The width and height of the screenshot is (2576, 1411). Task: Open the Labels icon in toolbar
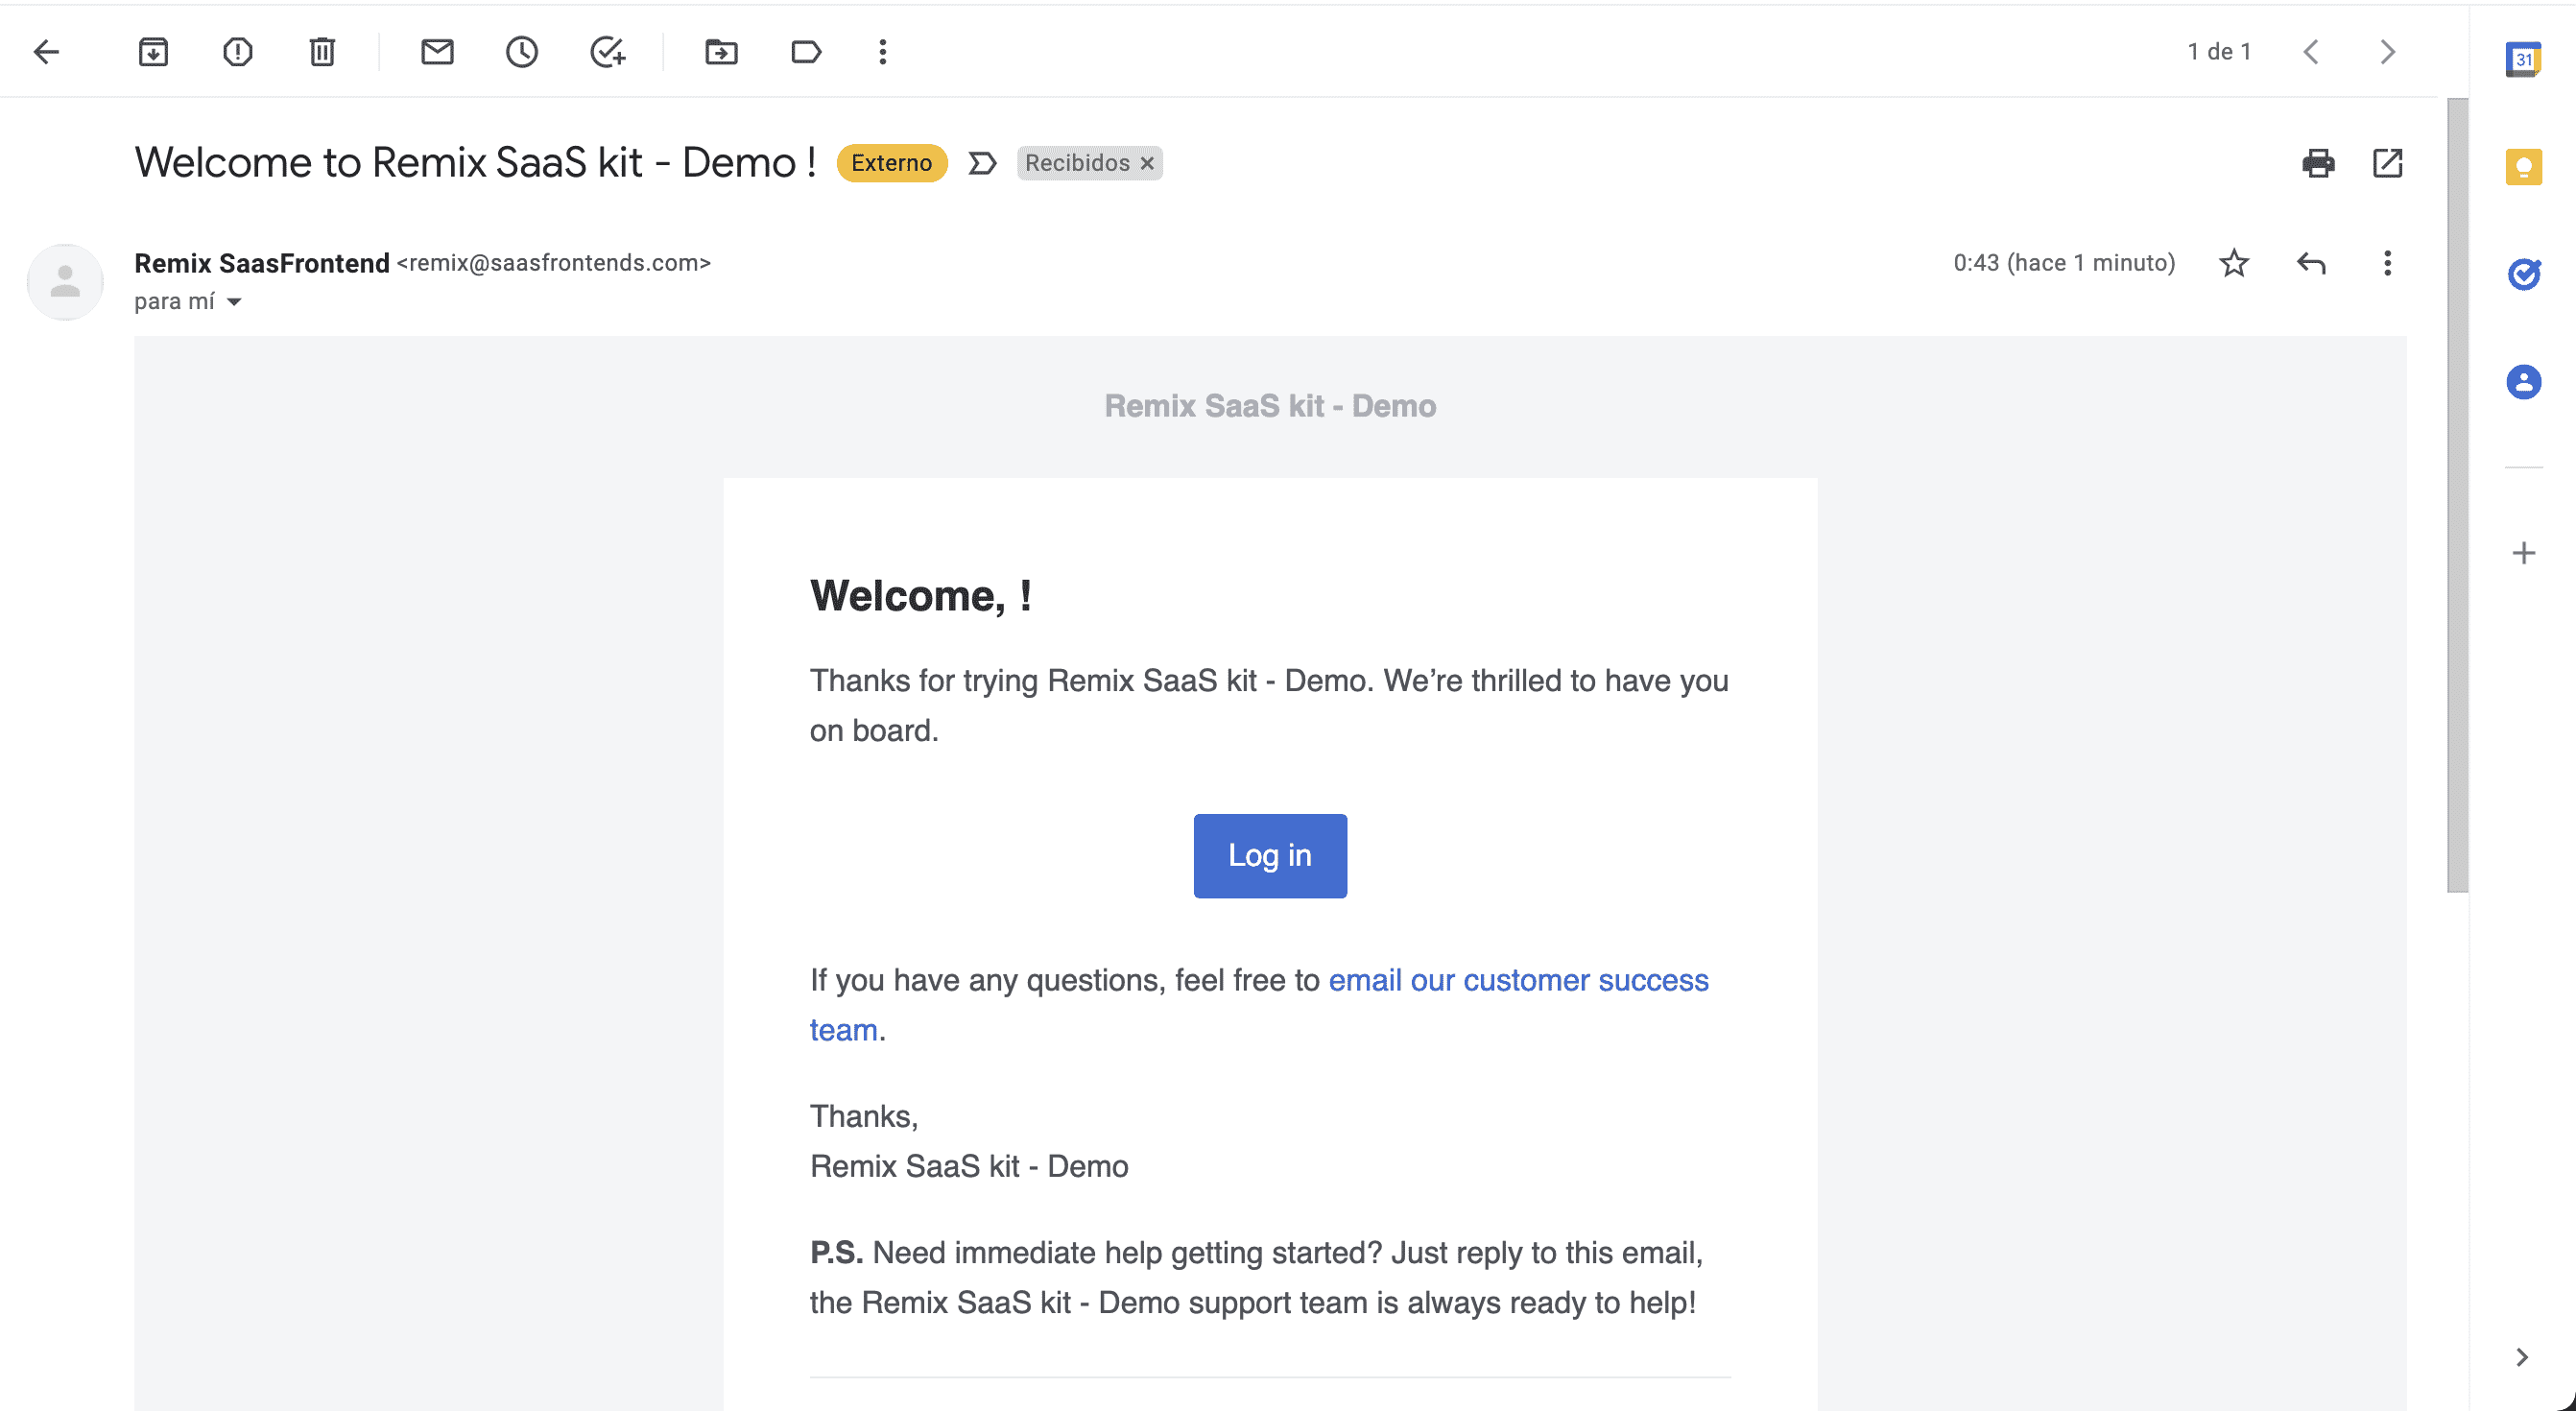click(806, 52)
